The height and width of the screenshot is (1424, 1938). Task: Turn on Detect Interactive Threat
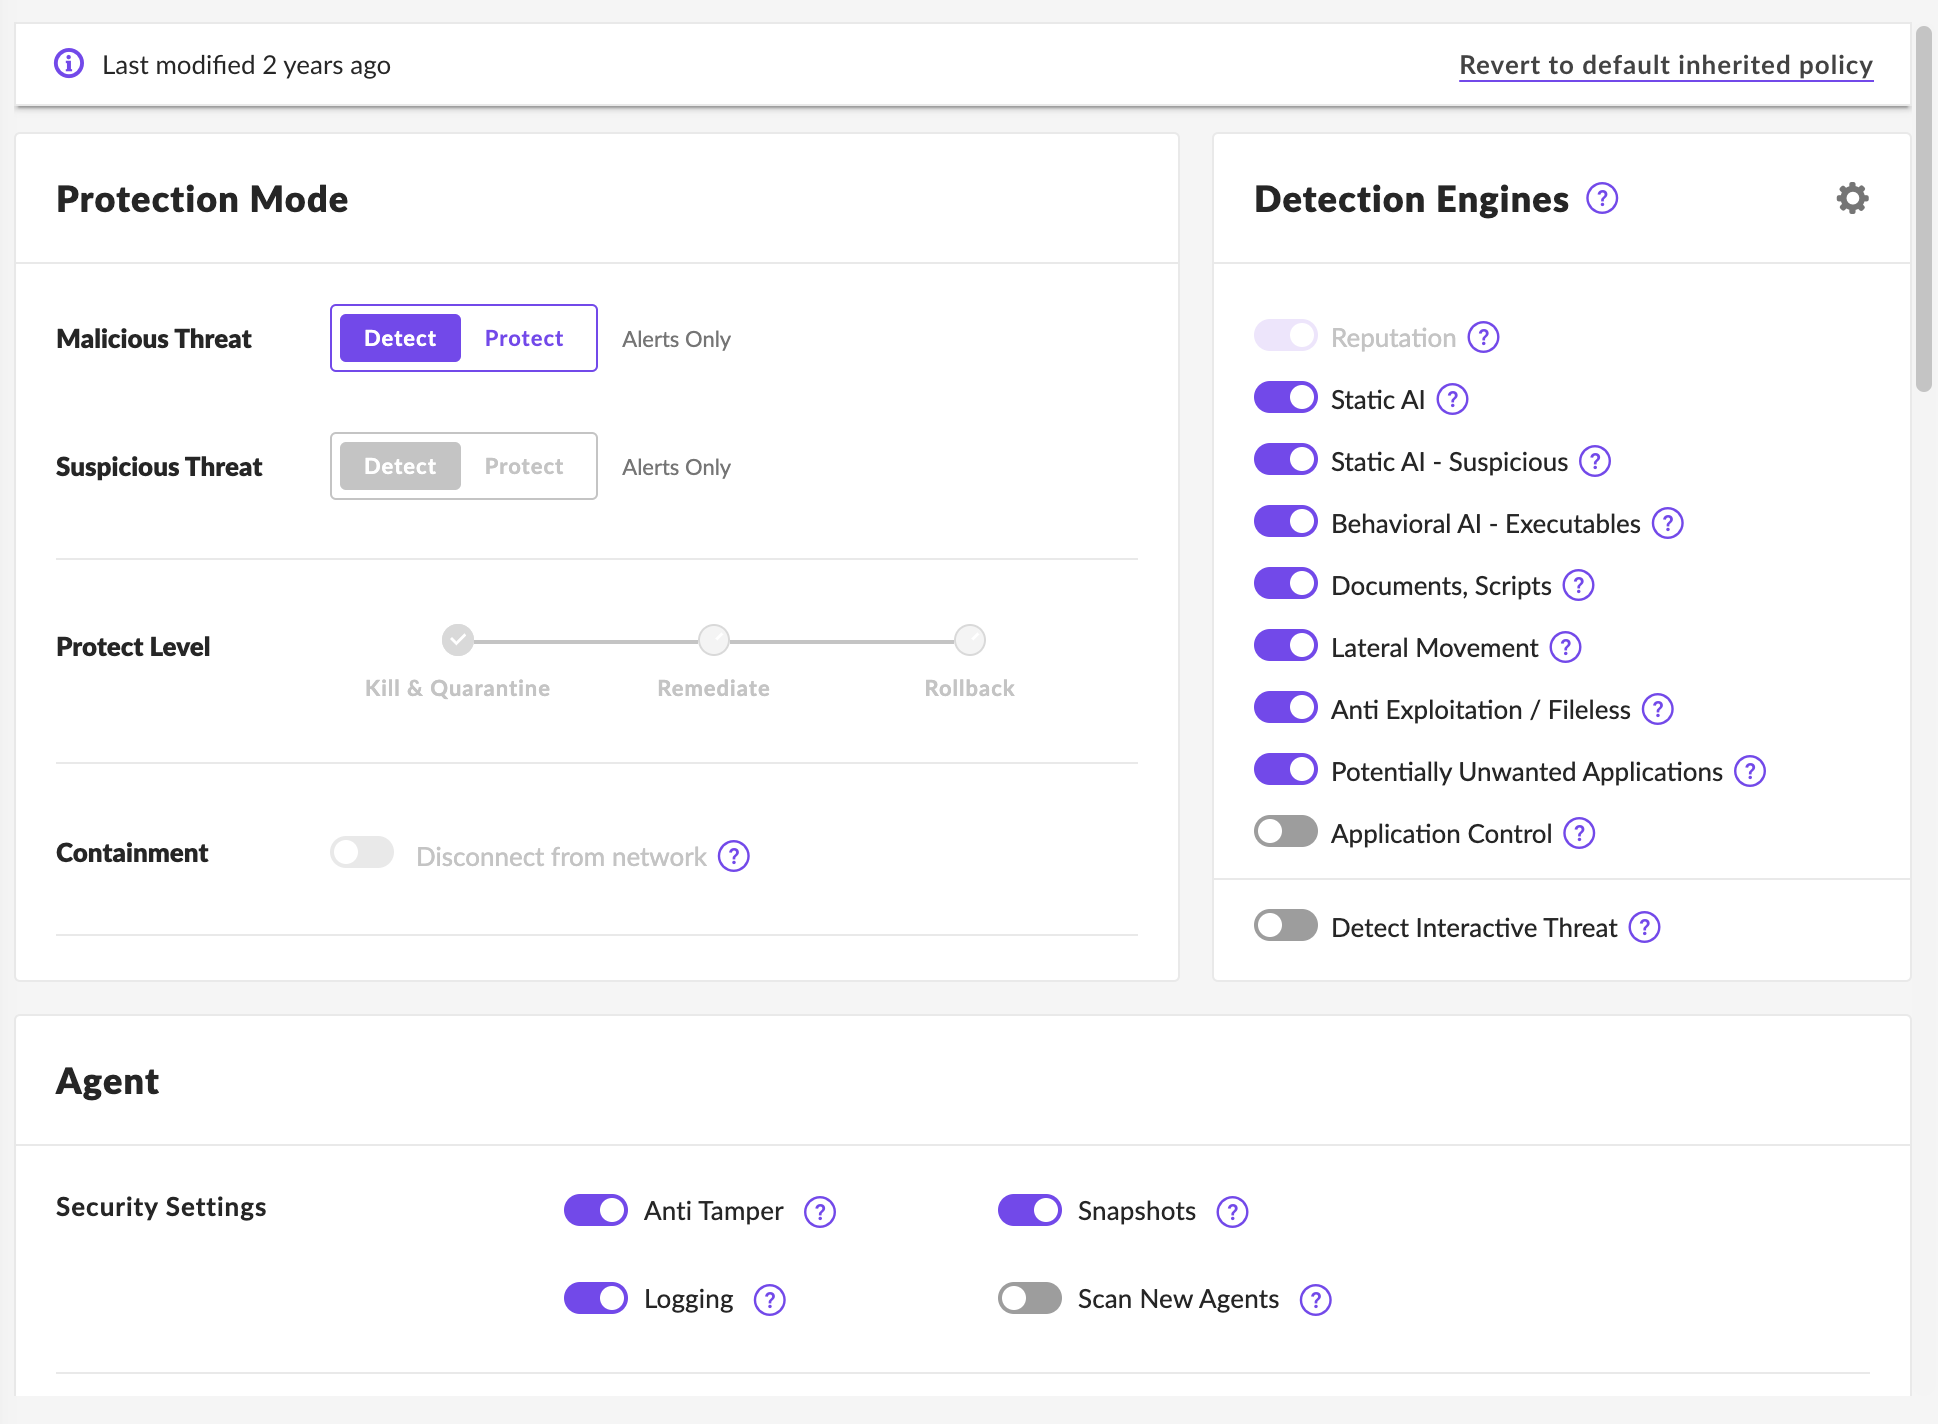coord(1286,926)
